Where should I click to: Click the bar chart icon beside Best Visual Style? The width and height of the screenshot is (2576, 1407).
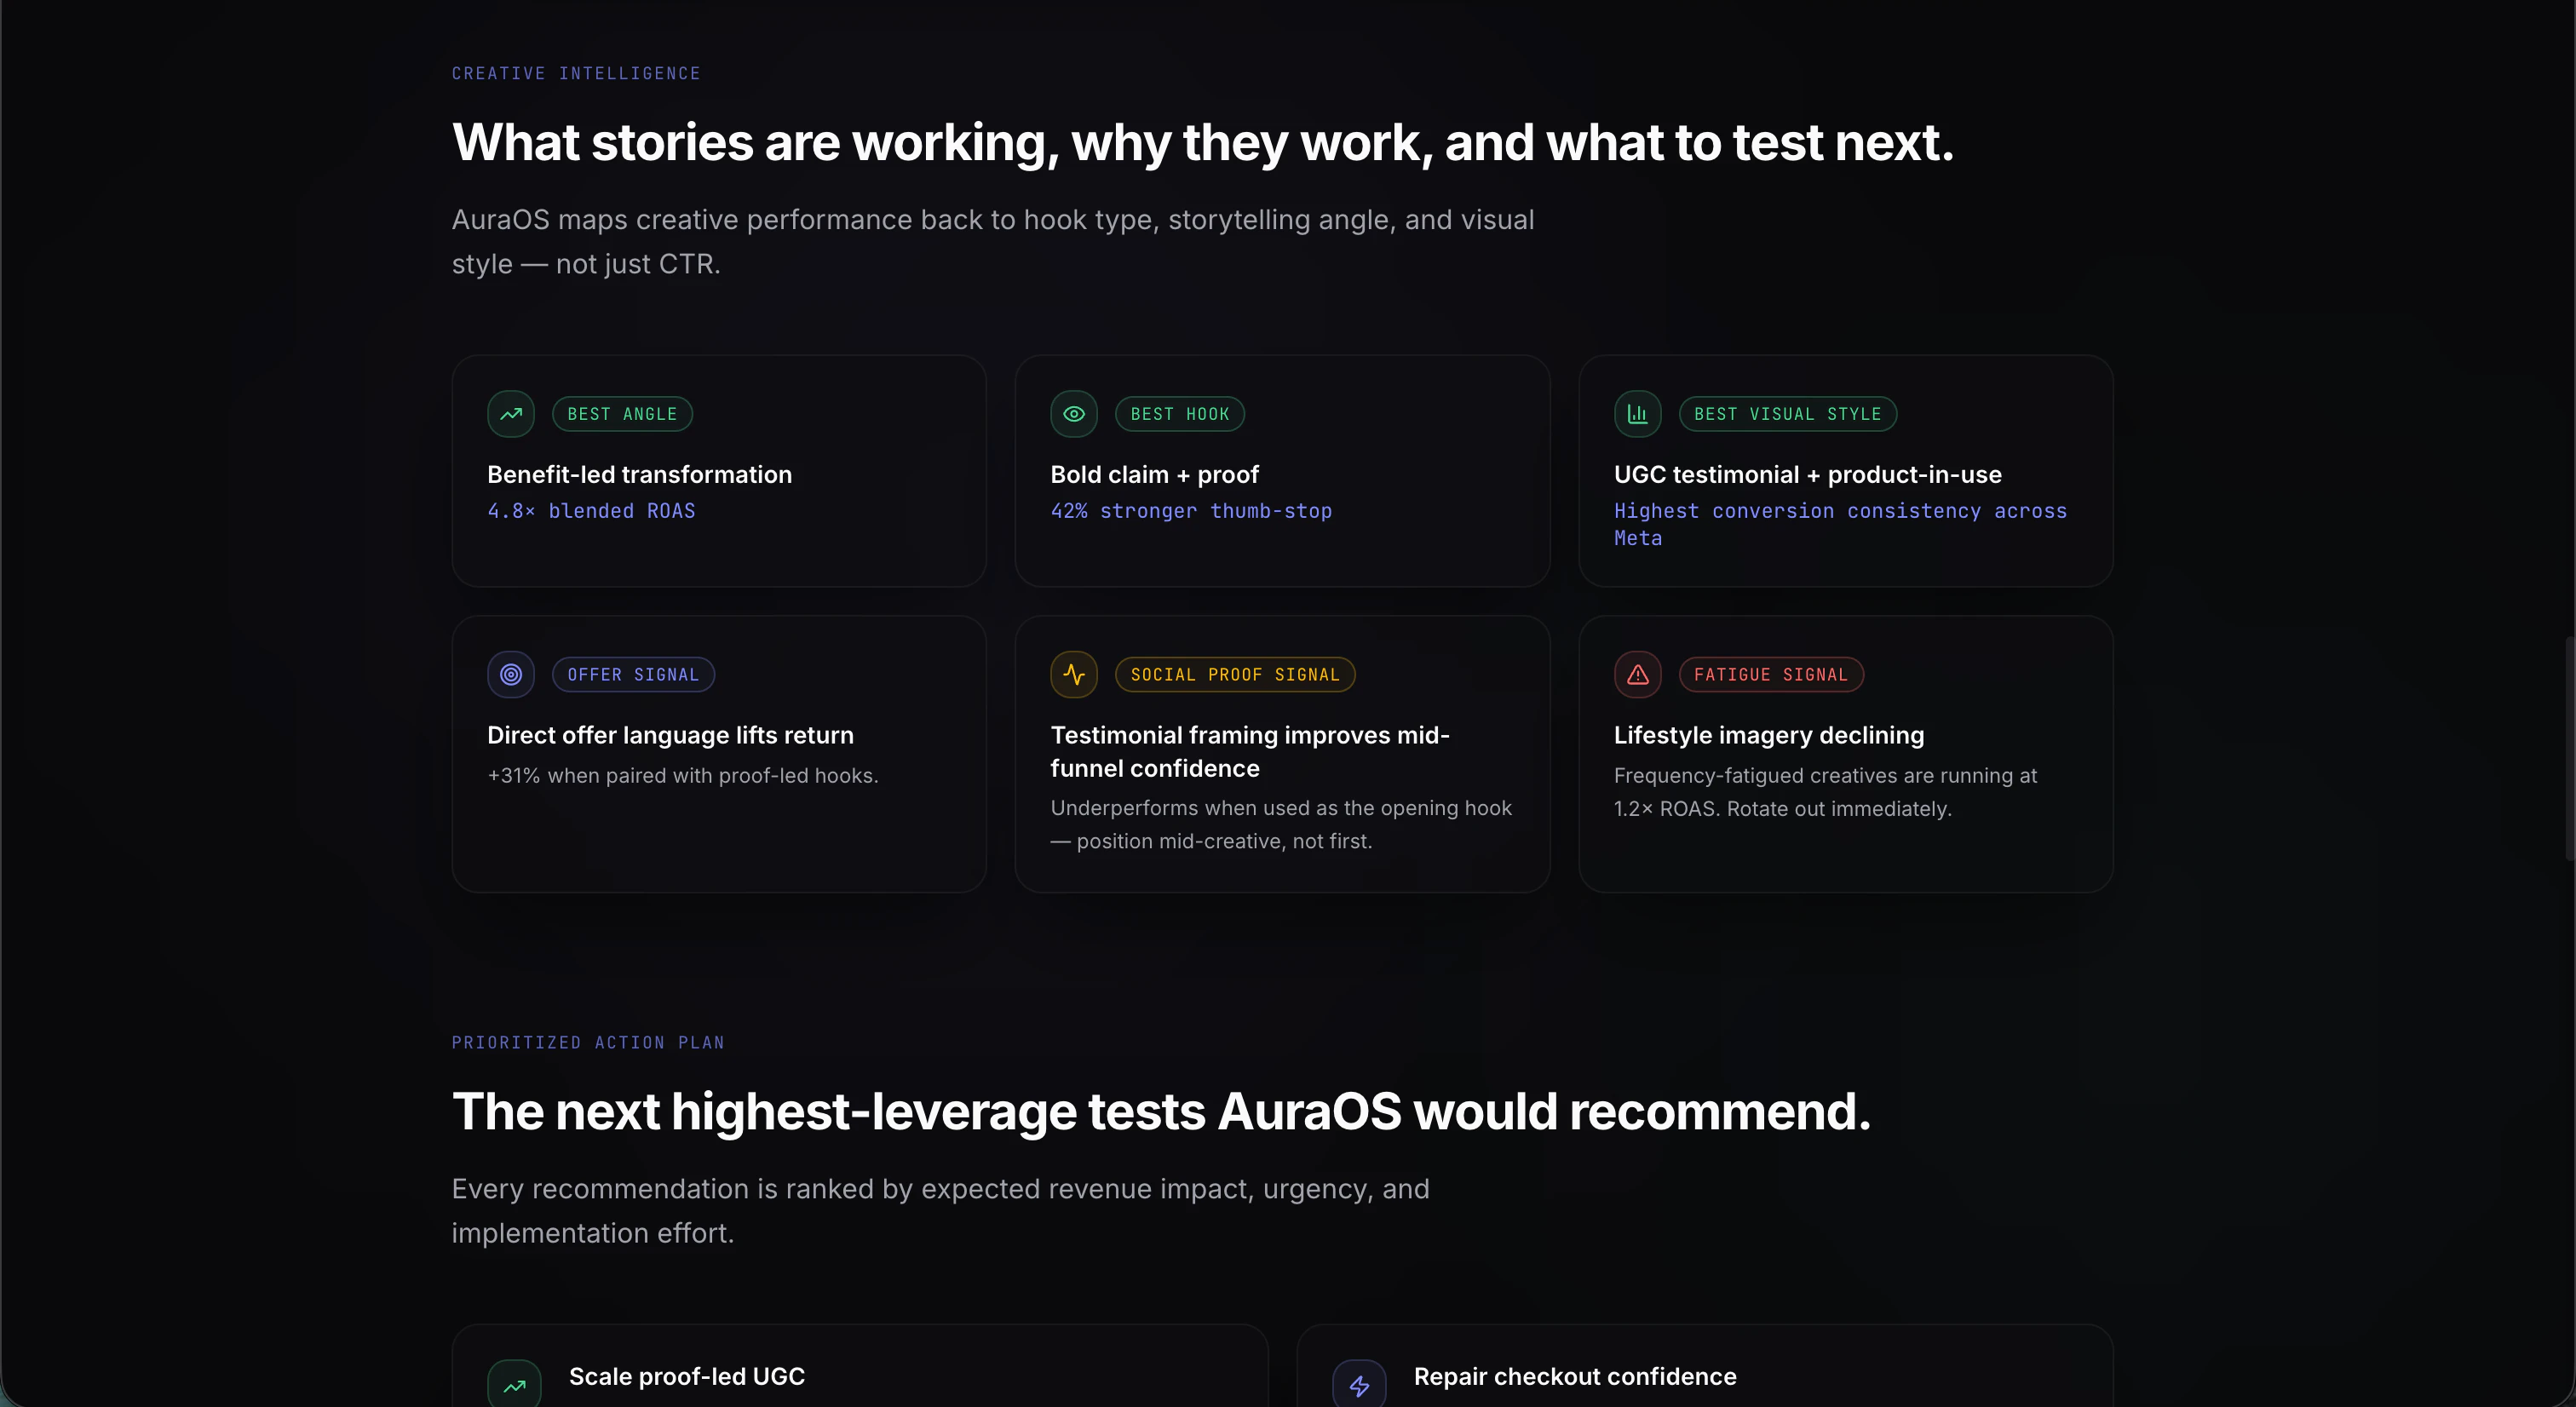[1637, 414]
